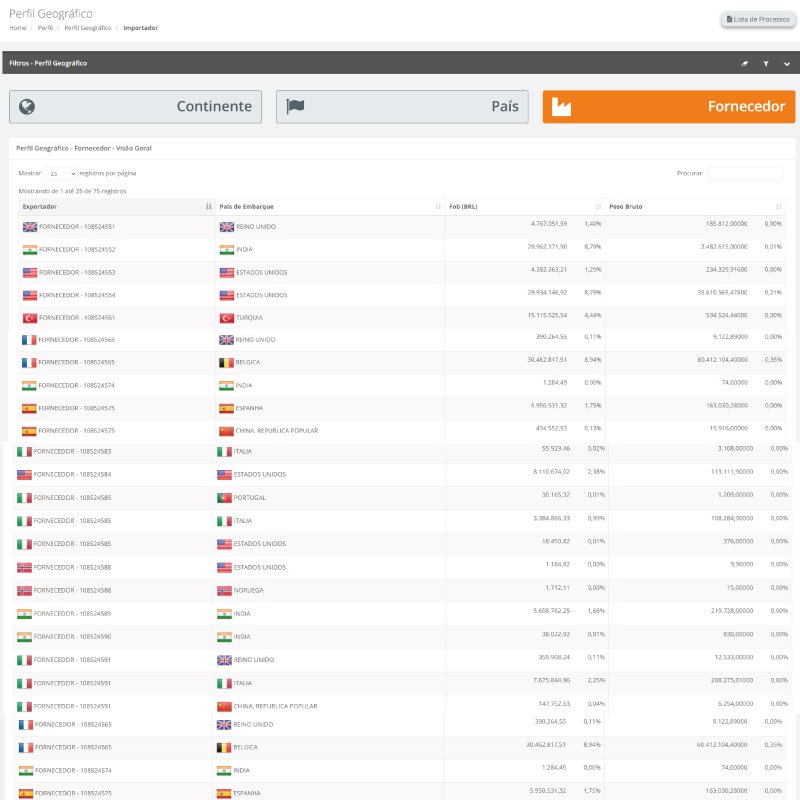
Task: Click the funnel filter icon in the Filtros bar
Action: pyautogui.click(x=766, y=63)
